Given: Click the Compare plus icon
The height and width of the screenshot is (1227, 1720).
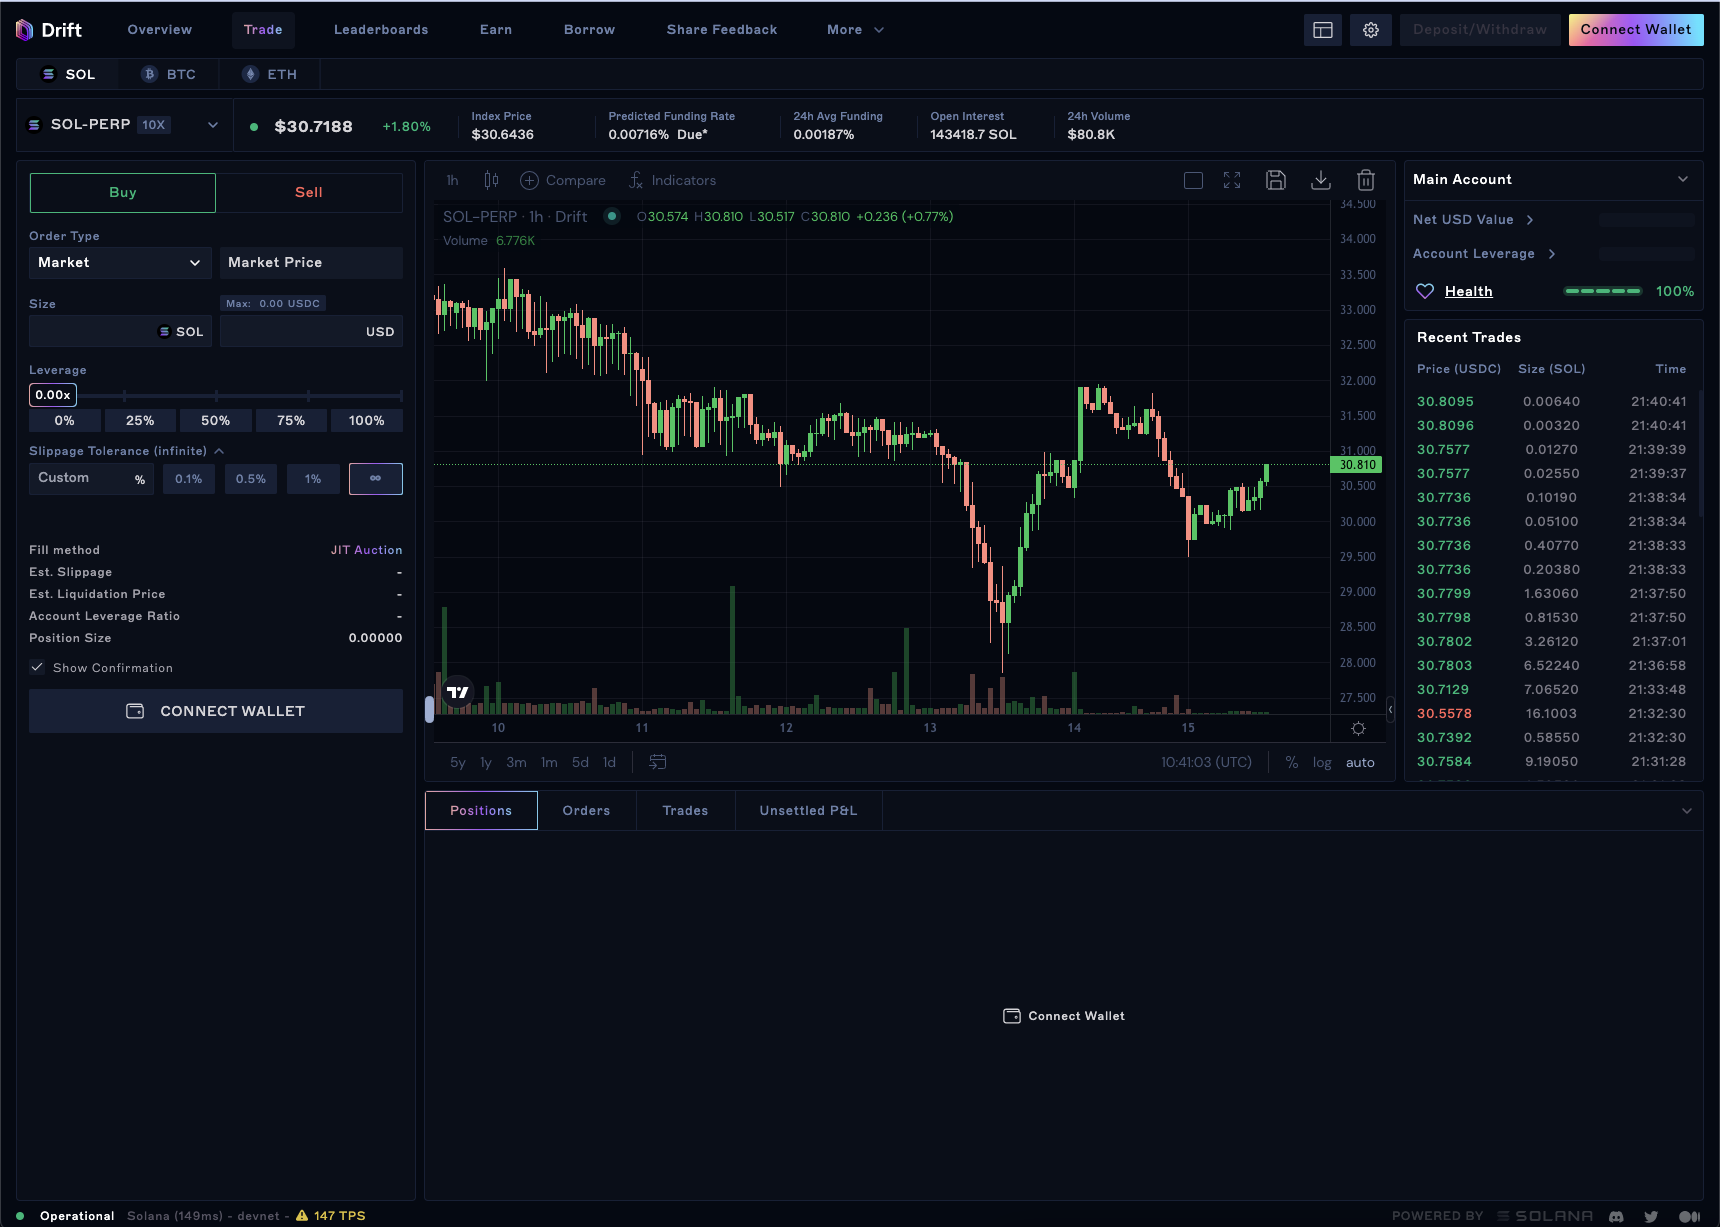Looking at the screenshot, I should 529,180.
